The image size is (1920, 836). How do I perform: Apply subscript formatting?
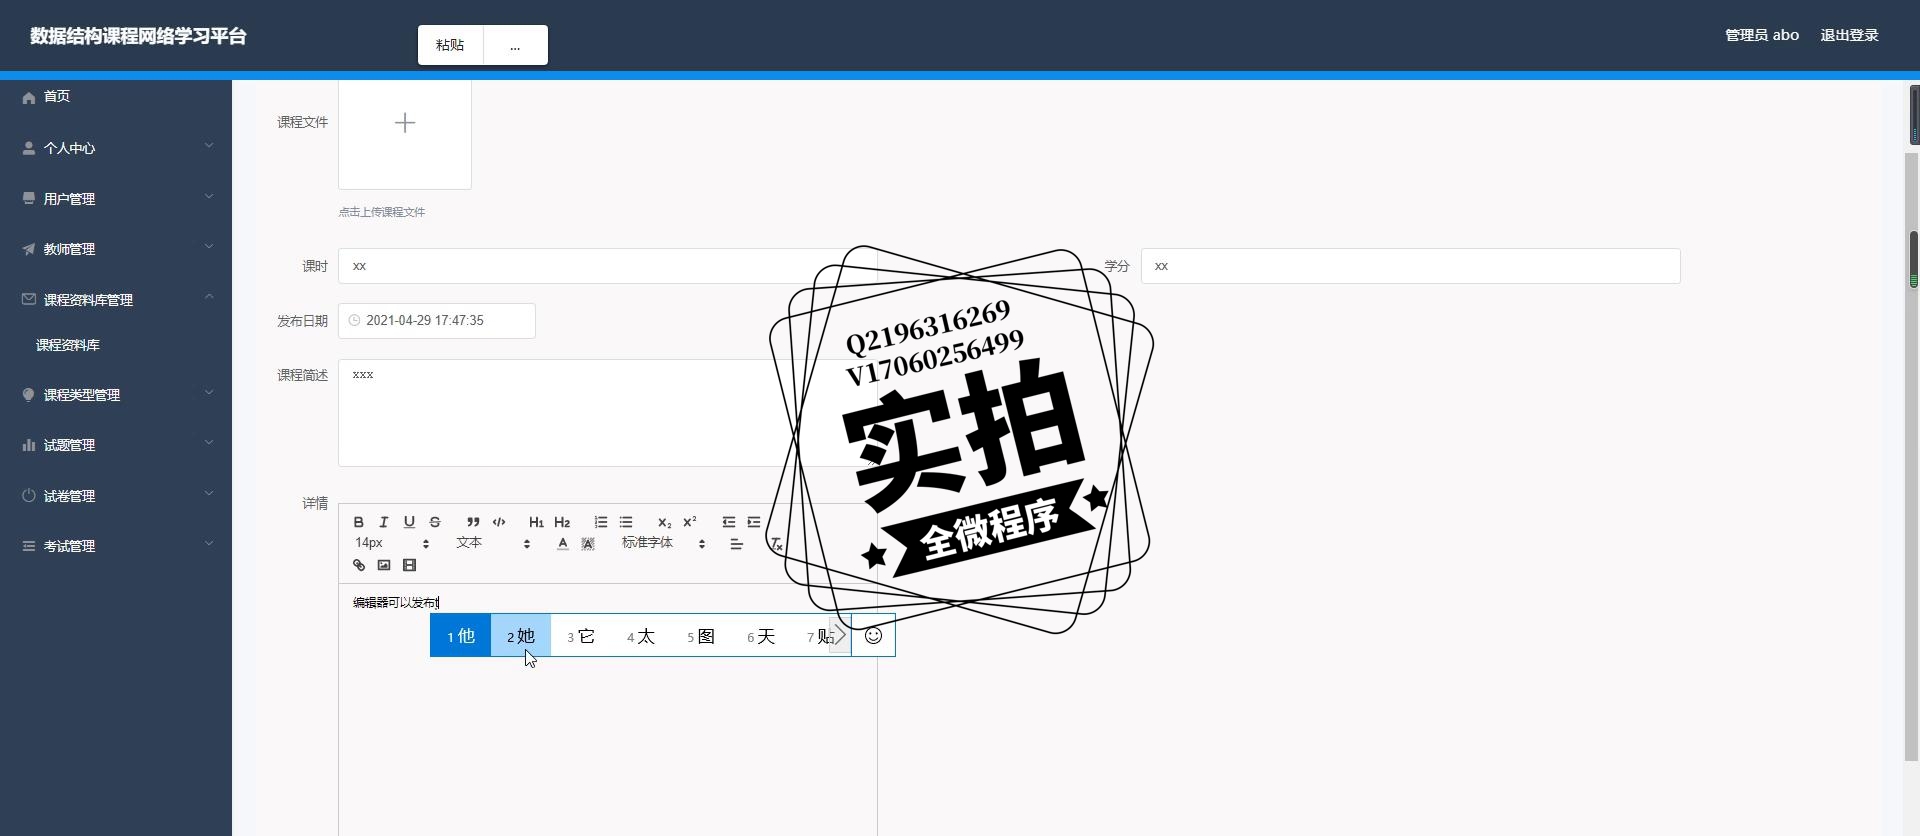[664, 522]
